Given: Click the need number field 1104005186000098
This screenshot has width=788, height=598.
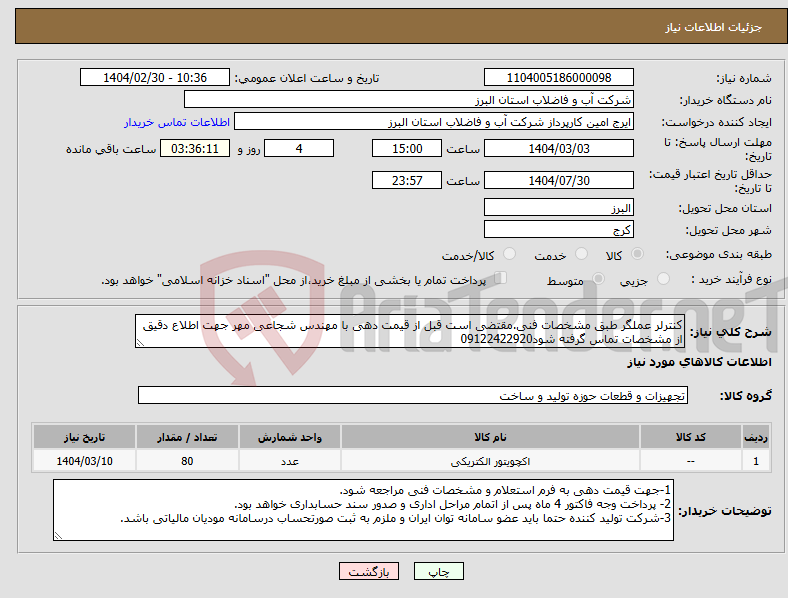Looking at the screenshot, I should 558,77.
